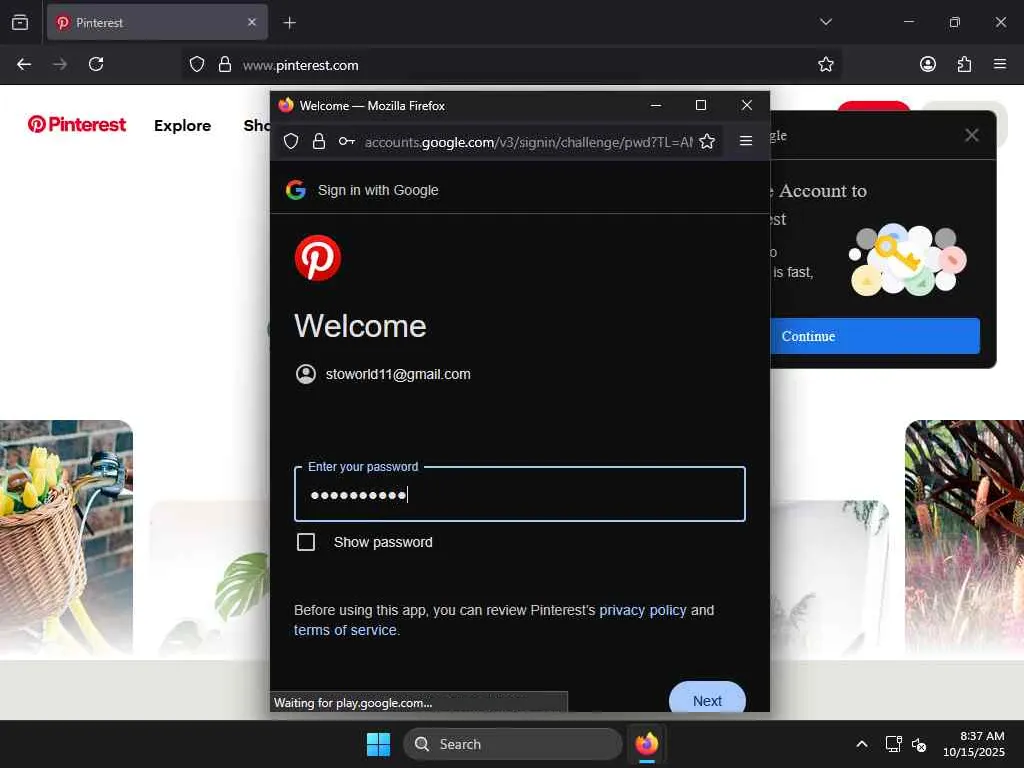1024x768 pixels.
Task: Click the muted volume tray icon
Action: click(x=919, y=744)
